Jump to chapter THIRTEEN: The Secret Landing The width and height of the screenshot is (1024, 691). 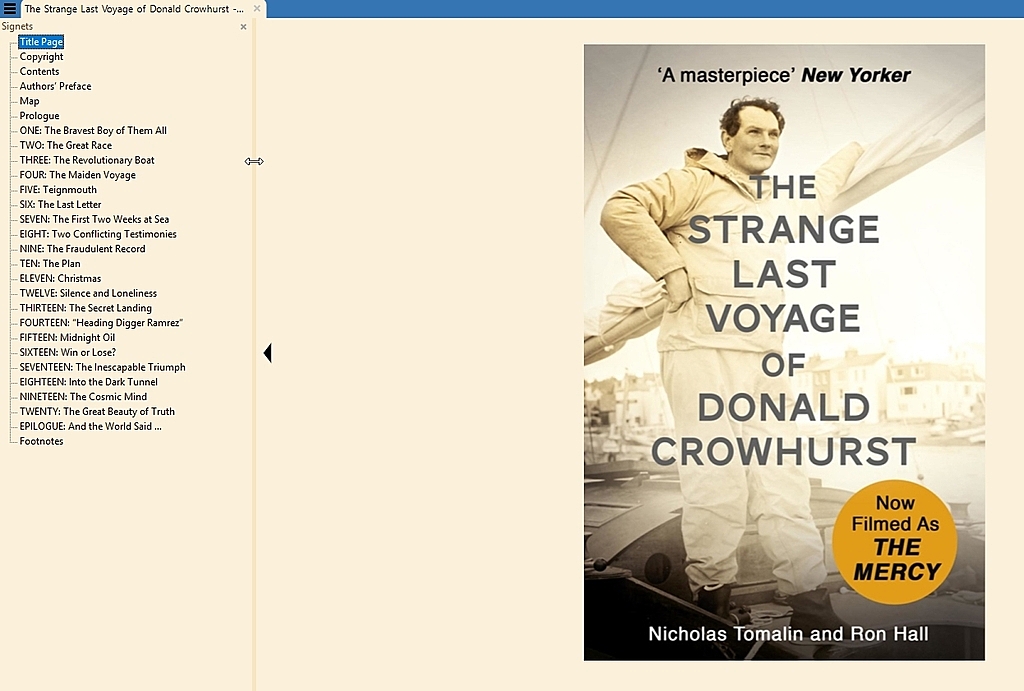click(86, 308)
